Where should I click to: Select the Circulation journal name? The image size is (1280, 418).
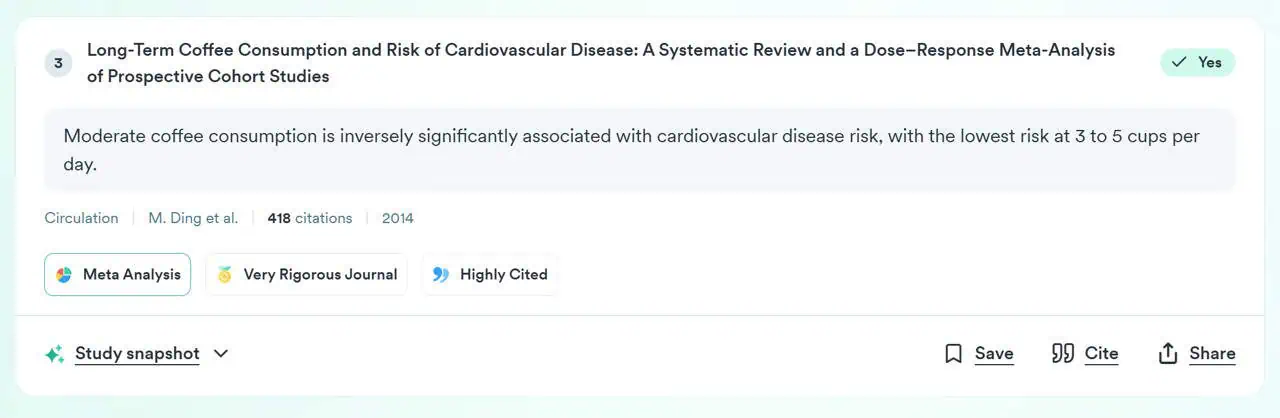click(81, 218)
